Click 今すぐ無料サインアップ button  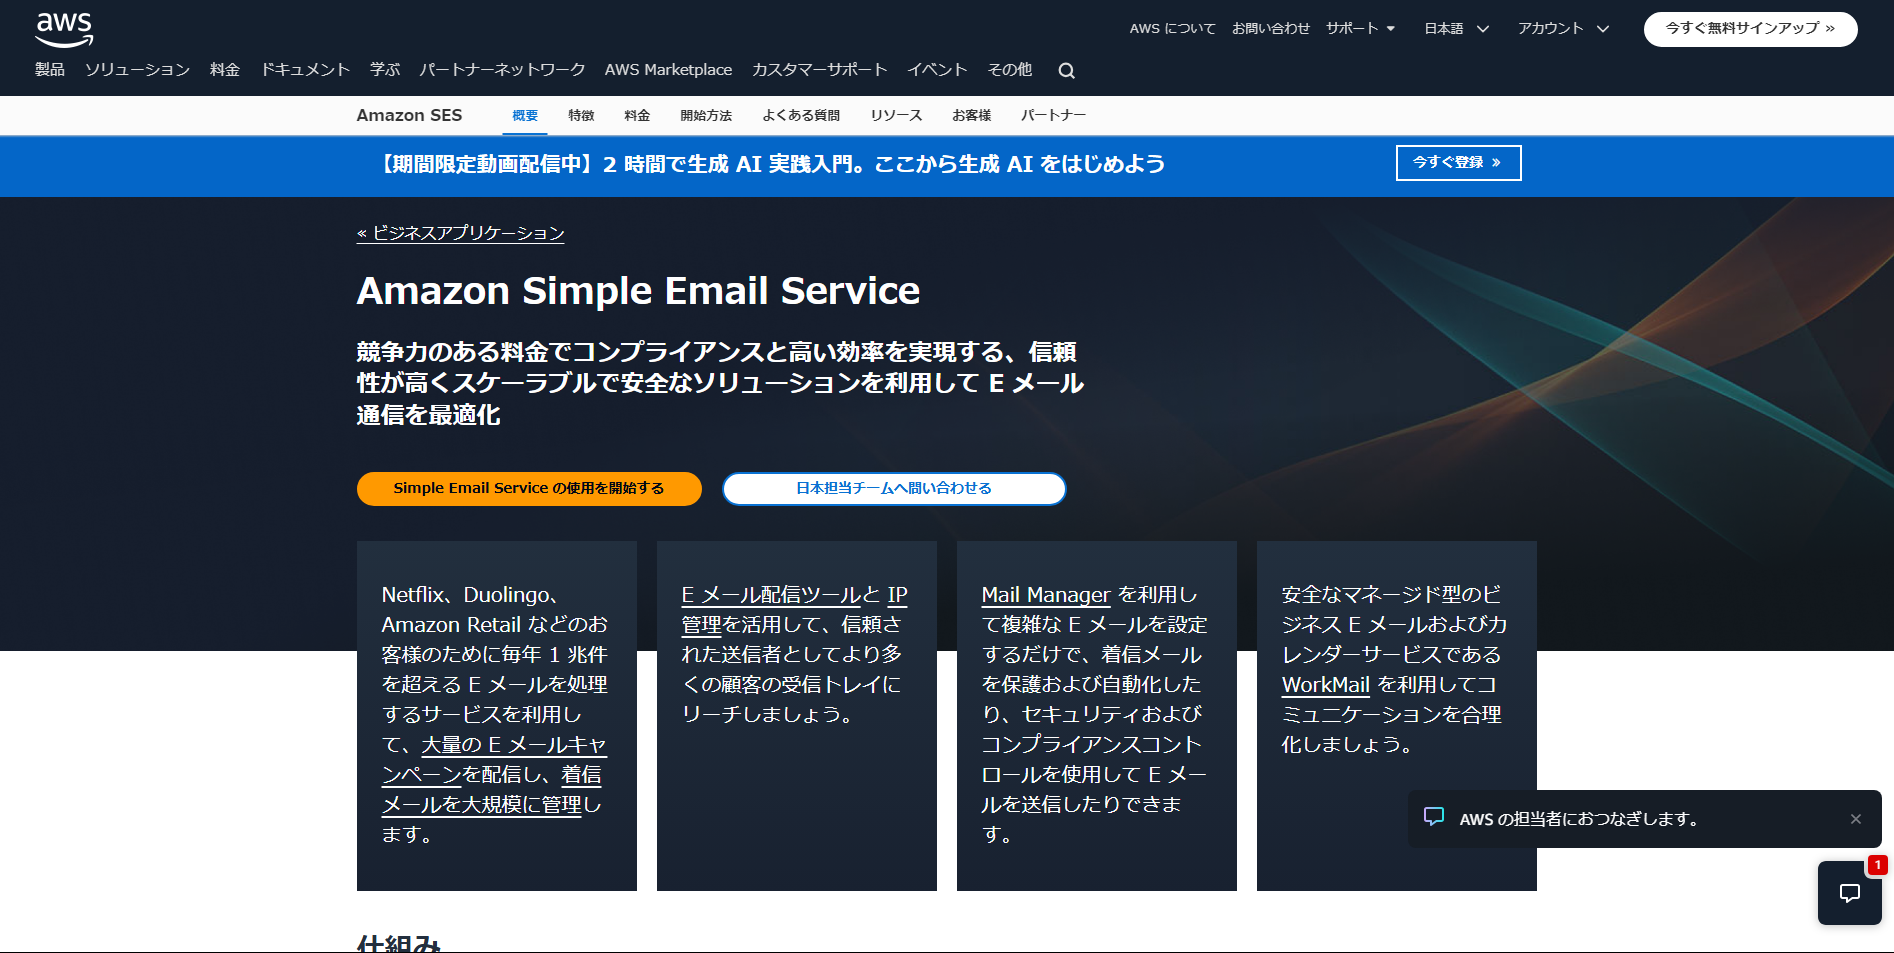click(1750, 29)
